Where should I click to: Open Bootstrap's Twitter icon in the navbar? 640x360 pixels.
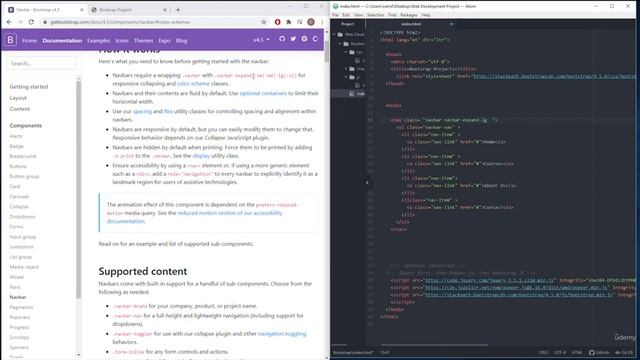pyautogui.click(x=293, y=39)
